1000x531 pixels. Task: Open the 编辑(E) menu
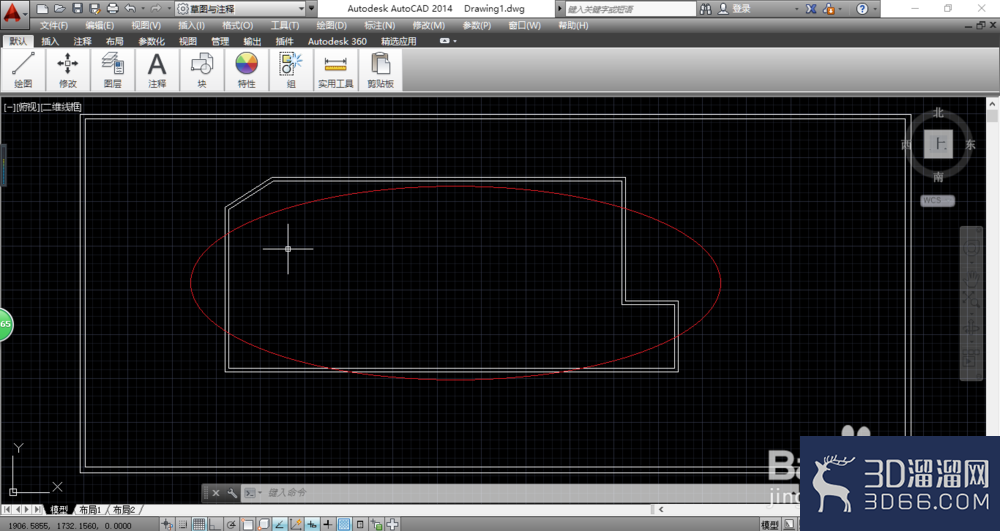click(99, 25)
